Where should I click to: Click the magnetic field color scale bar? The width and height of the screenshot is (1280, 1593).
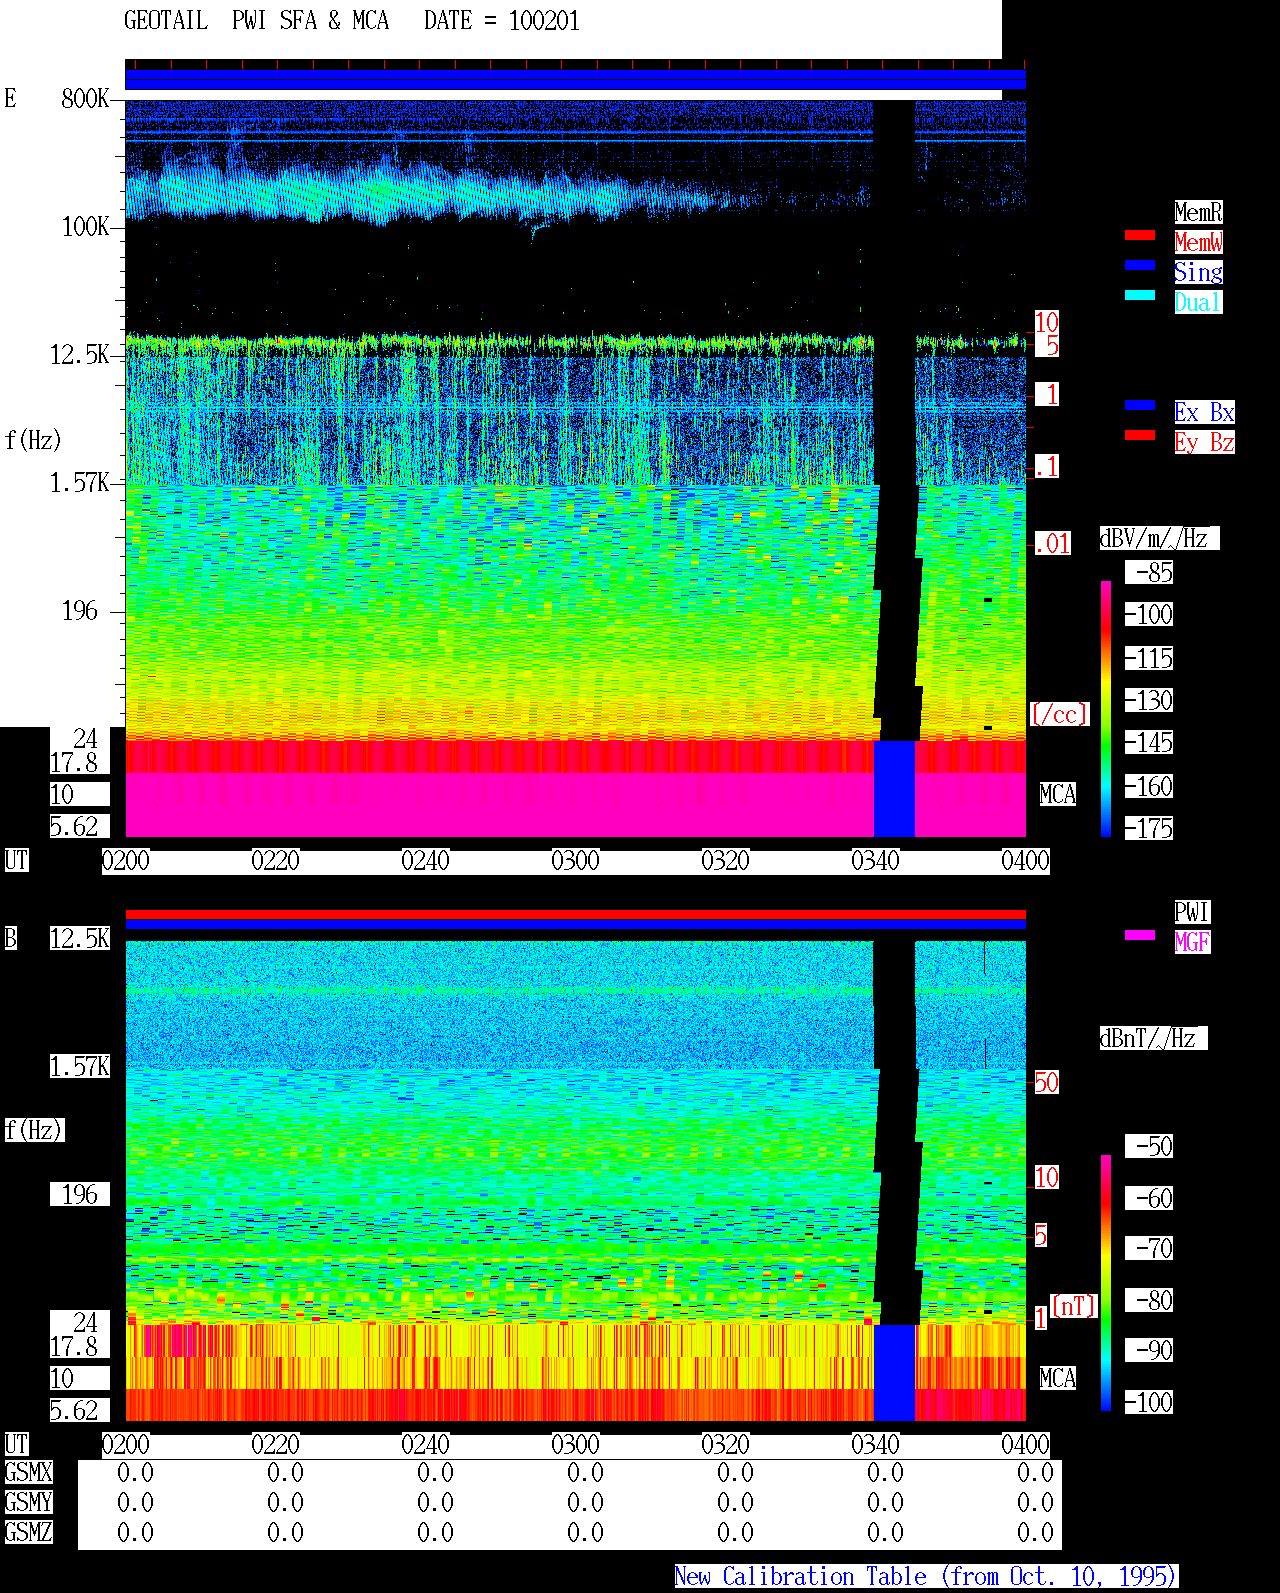1106,1283
